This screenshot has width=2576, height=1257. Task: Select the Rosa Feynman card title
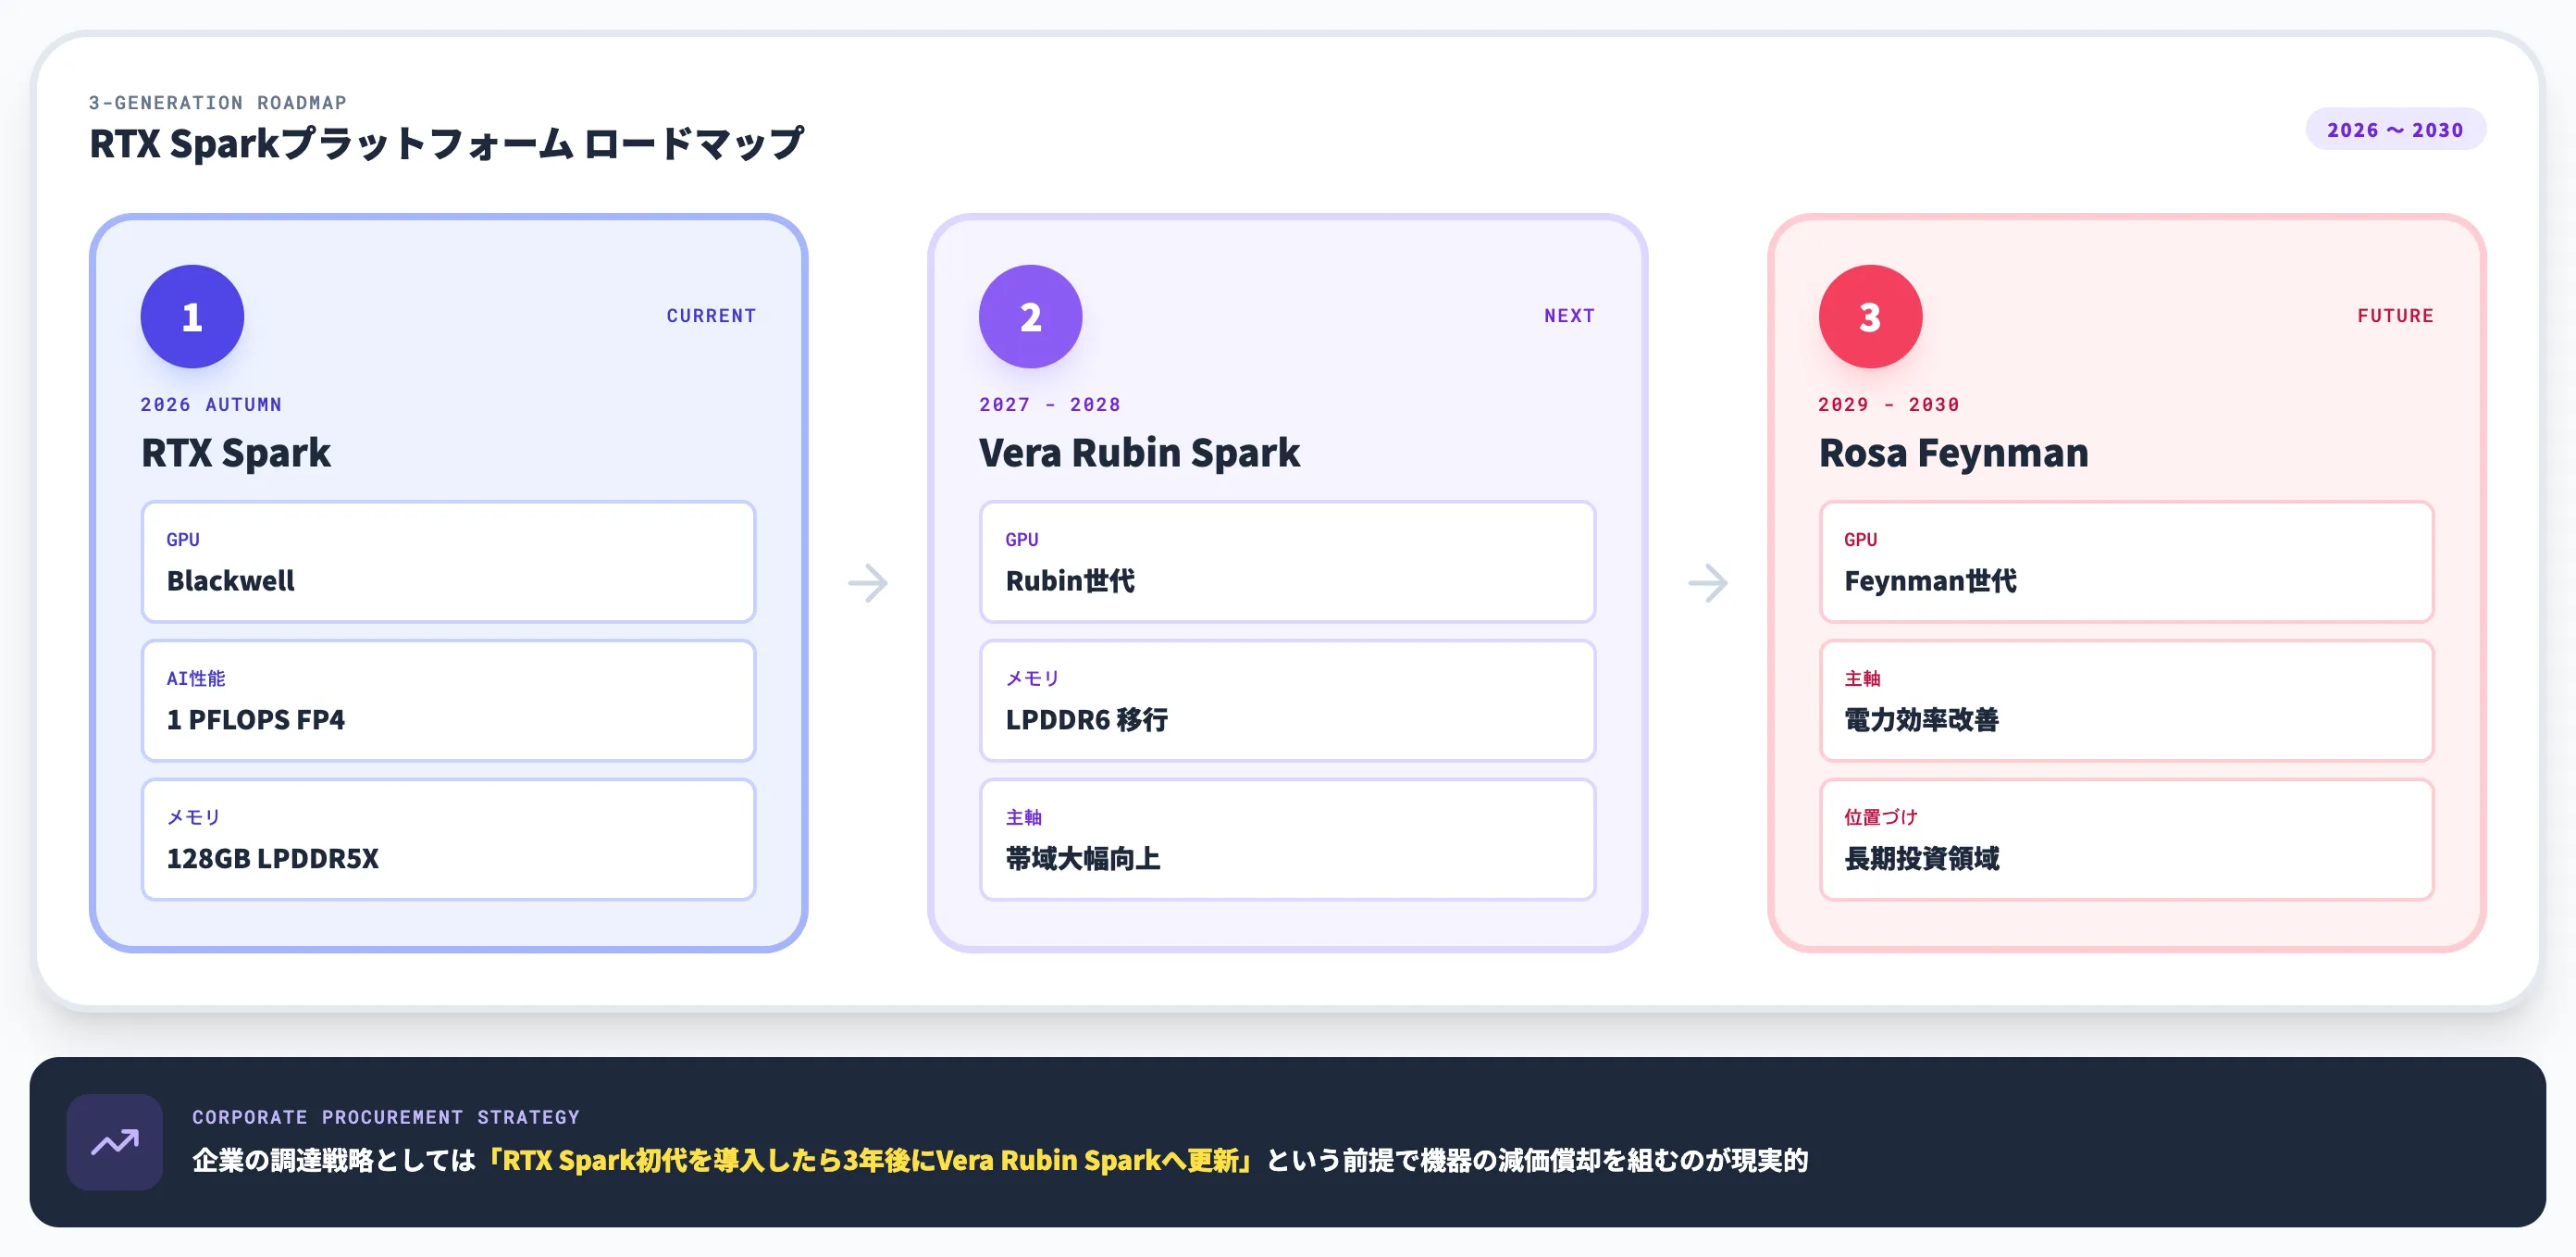[1953, 453]
